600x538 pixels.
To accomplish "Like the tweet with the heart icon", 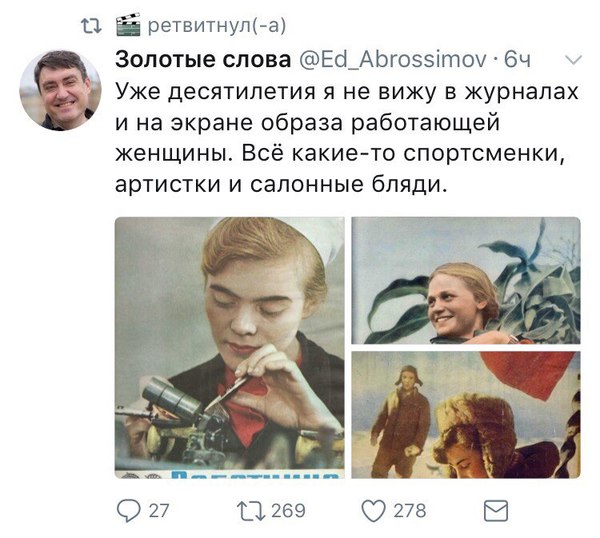I will pos(373,511).
